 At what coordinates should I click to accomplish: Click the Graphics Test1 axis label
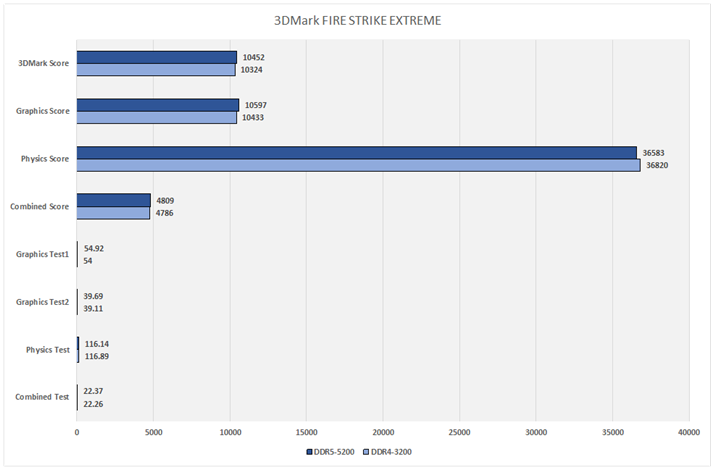(x=42, y=254)
